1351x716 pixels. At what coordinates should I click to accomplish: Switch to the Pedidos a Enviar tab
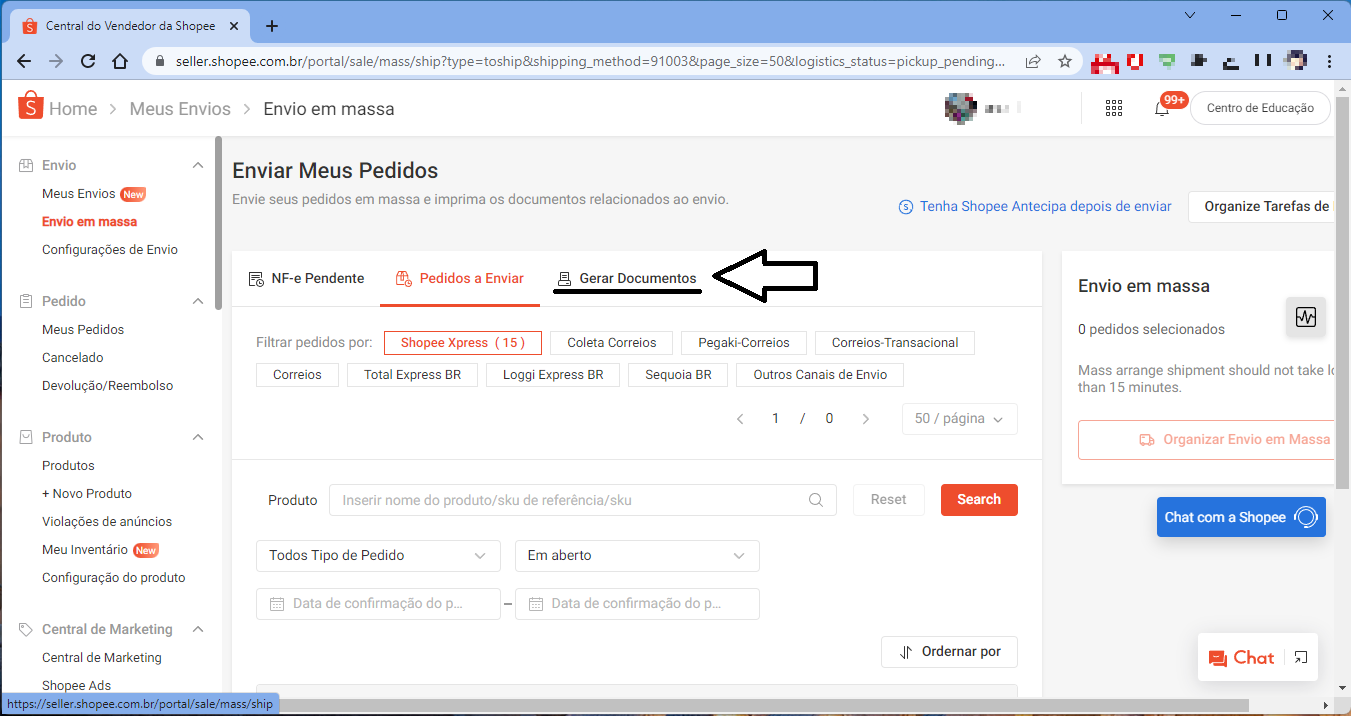point(460,279)
